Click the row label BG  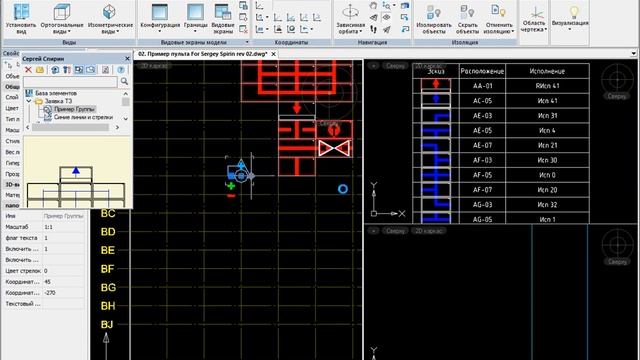click(x=108, y=287)
